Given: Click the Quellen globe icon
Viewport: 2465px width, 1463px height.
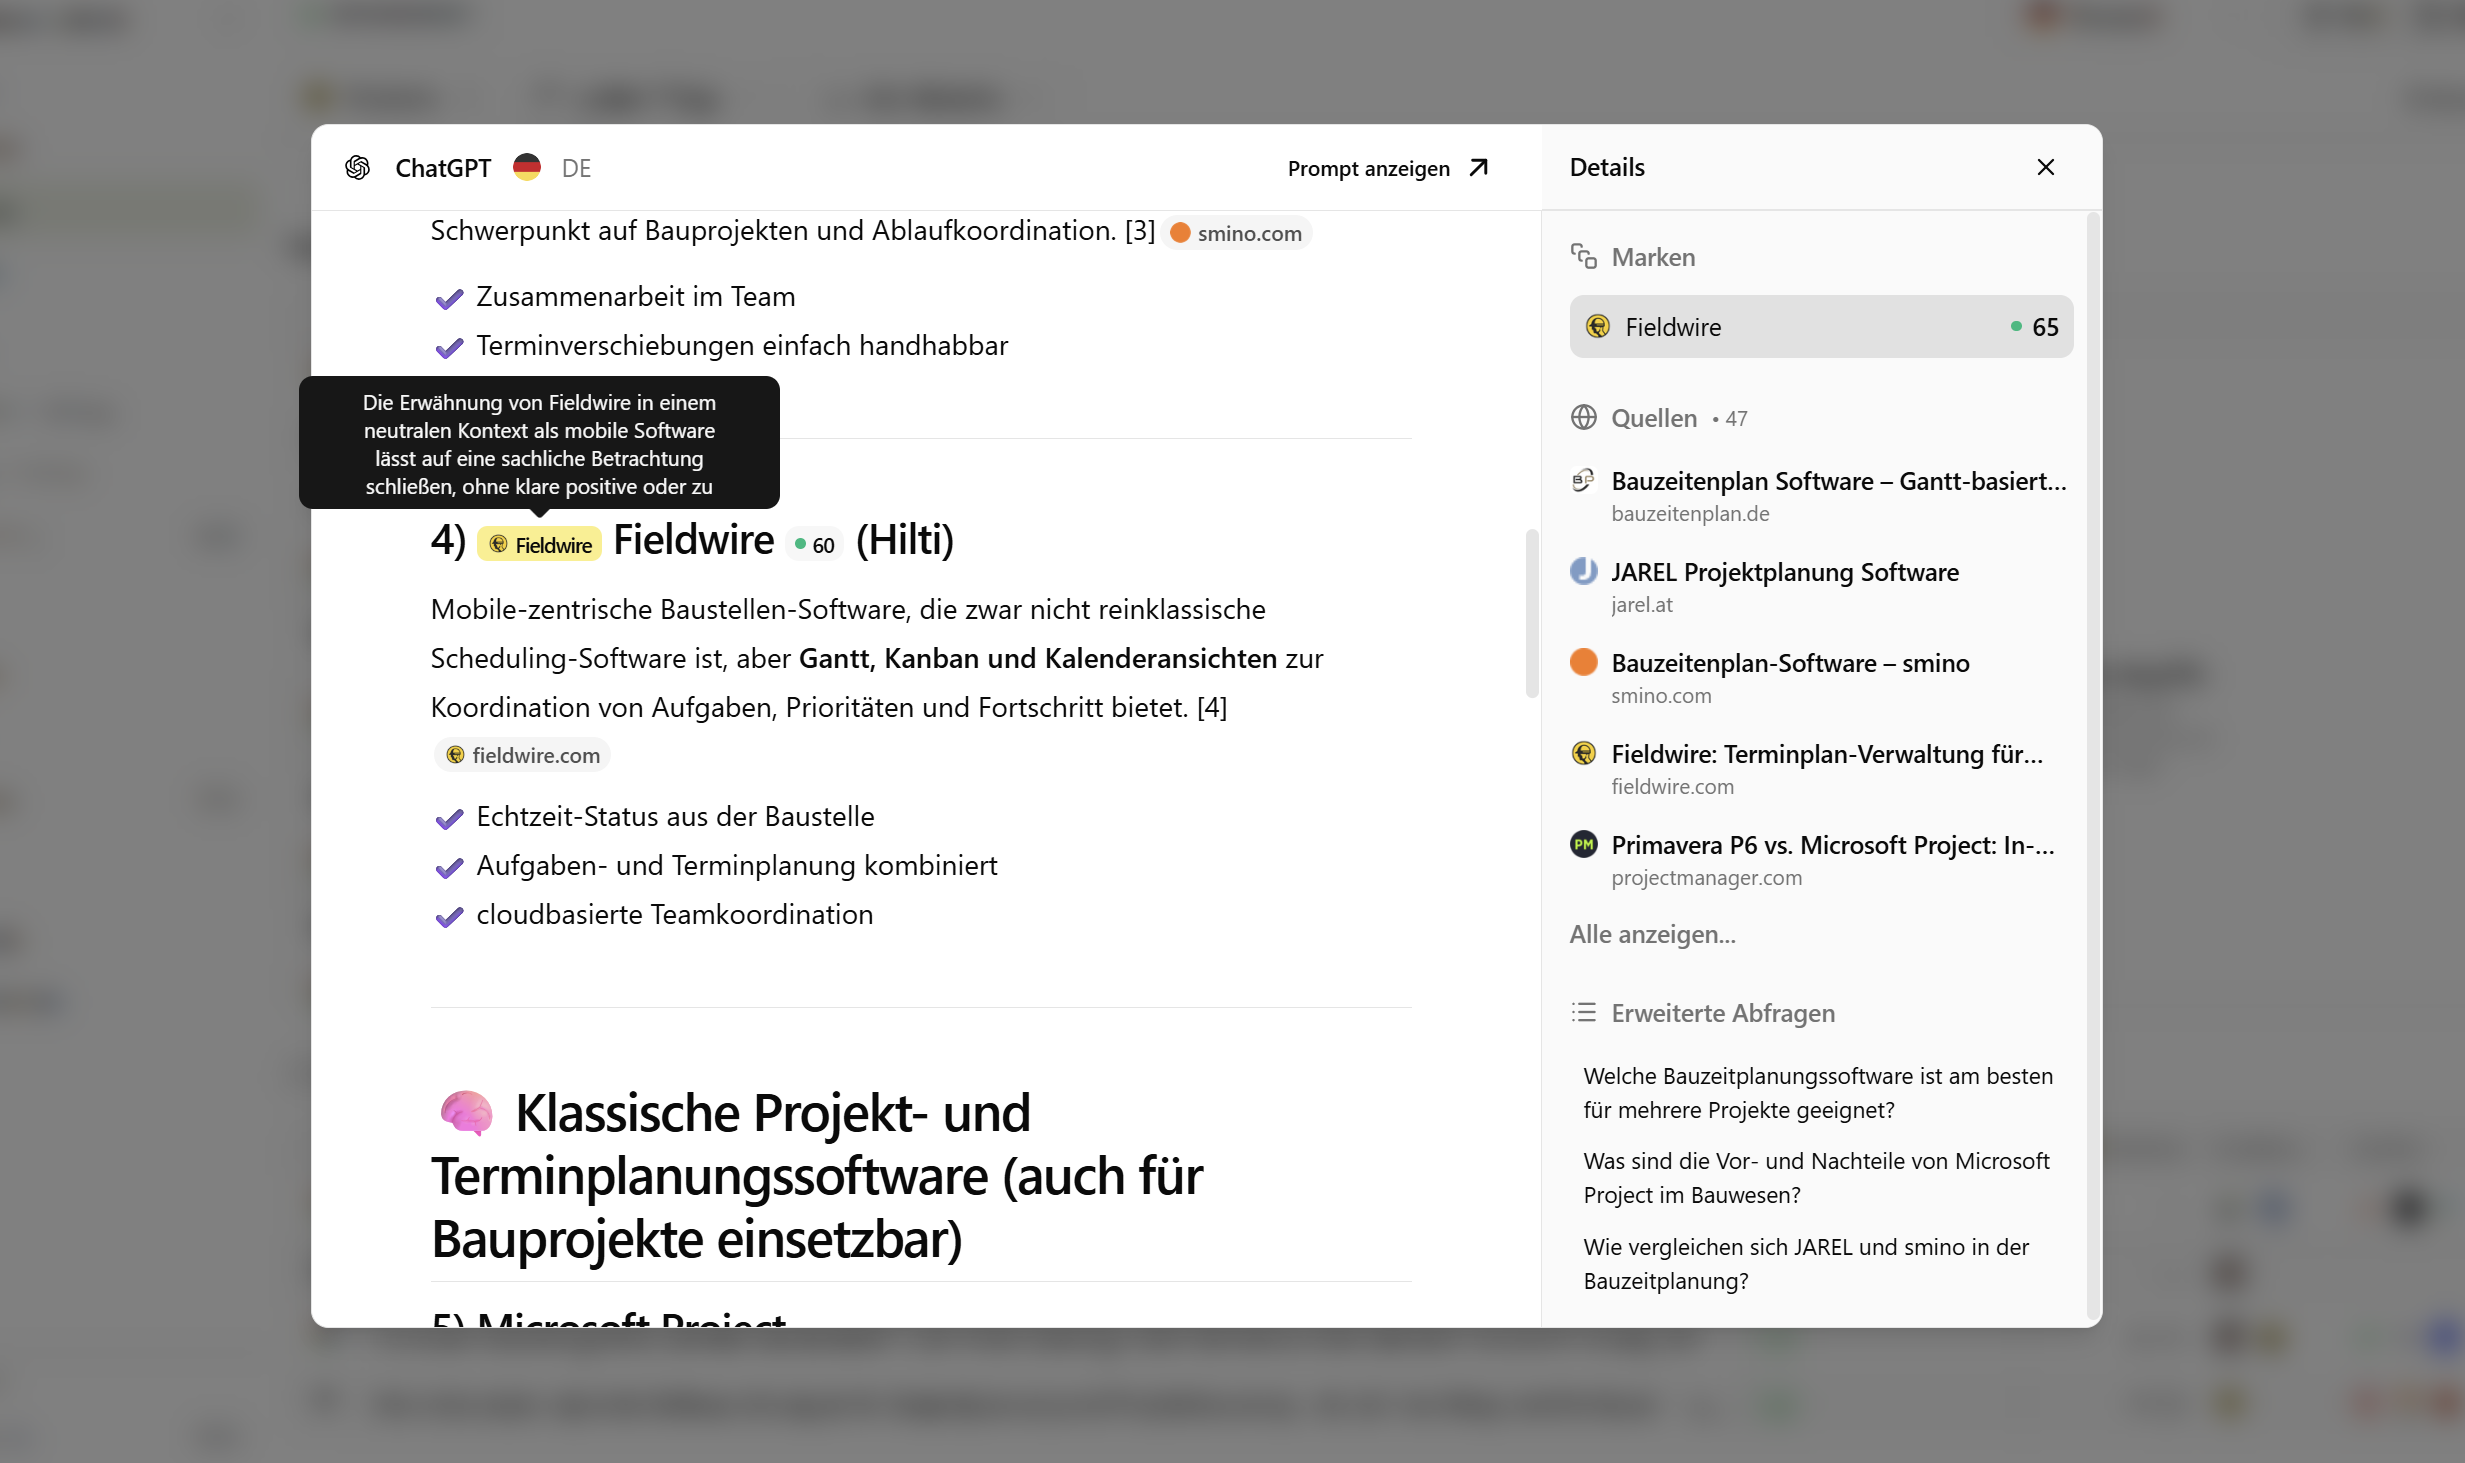Looking at the screenshot, I should pyautogui.click(x=1584, y=417).
